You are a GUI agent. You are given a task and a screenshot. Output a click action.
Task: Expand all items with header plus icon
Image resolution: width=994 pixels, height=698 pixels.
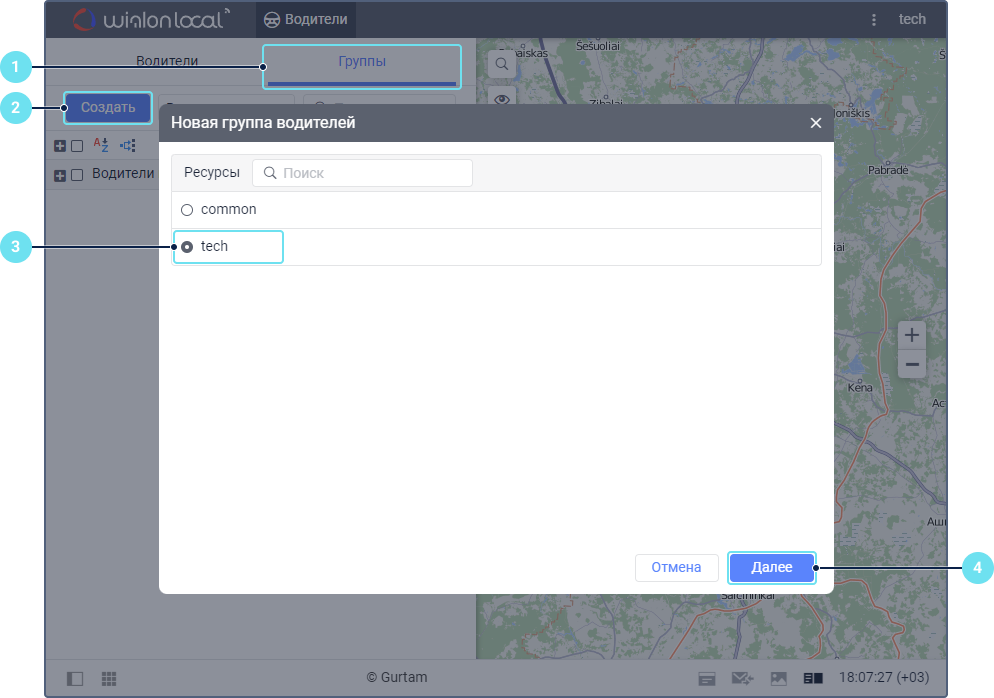[x=60, y=146]
